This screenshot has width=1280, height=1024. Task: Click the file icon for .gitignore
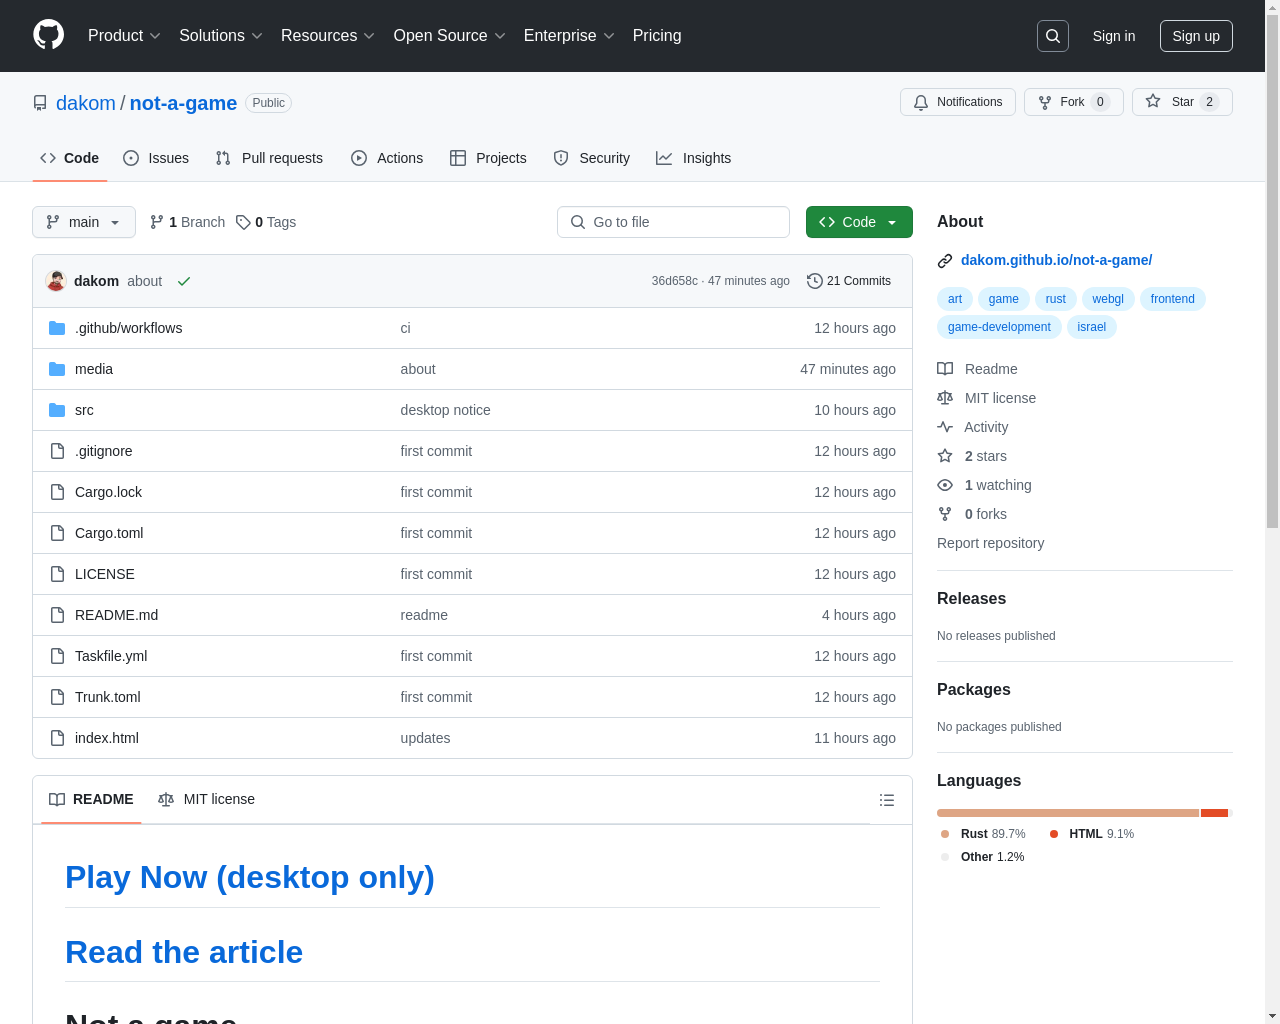click(57, 451)
